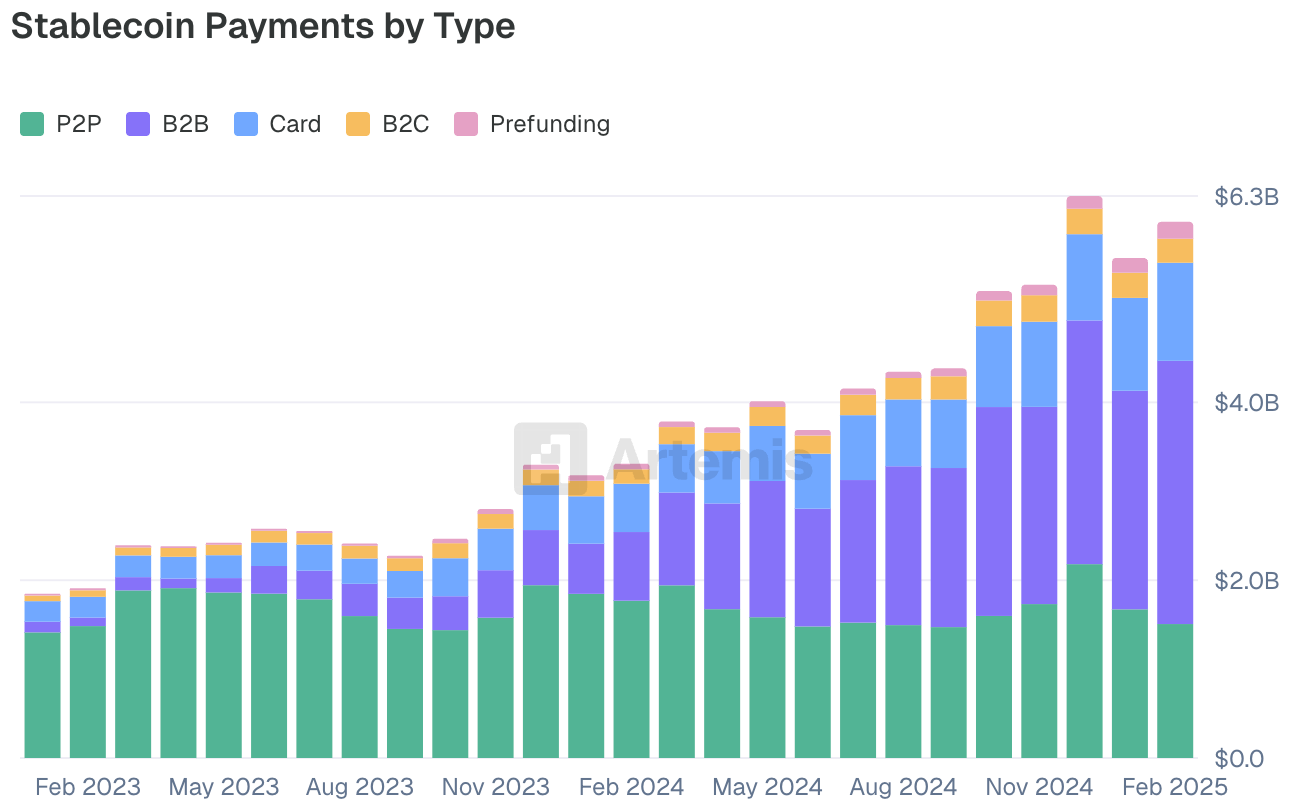
Task: Click the $6.3B axis value
Action: point(1243,197)
